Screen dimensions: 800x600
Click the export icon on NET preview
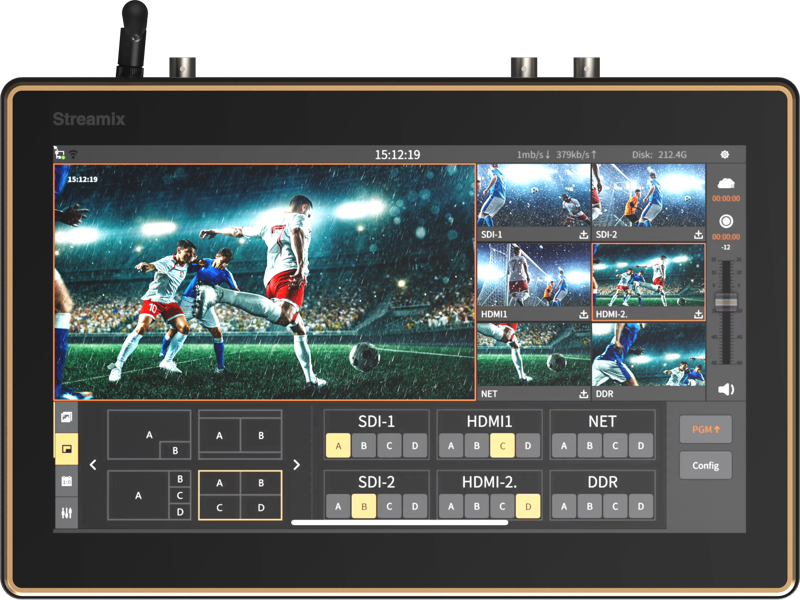(x=583, y=394)
